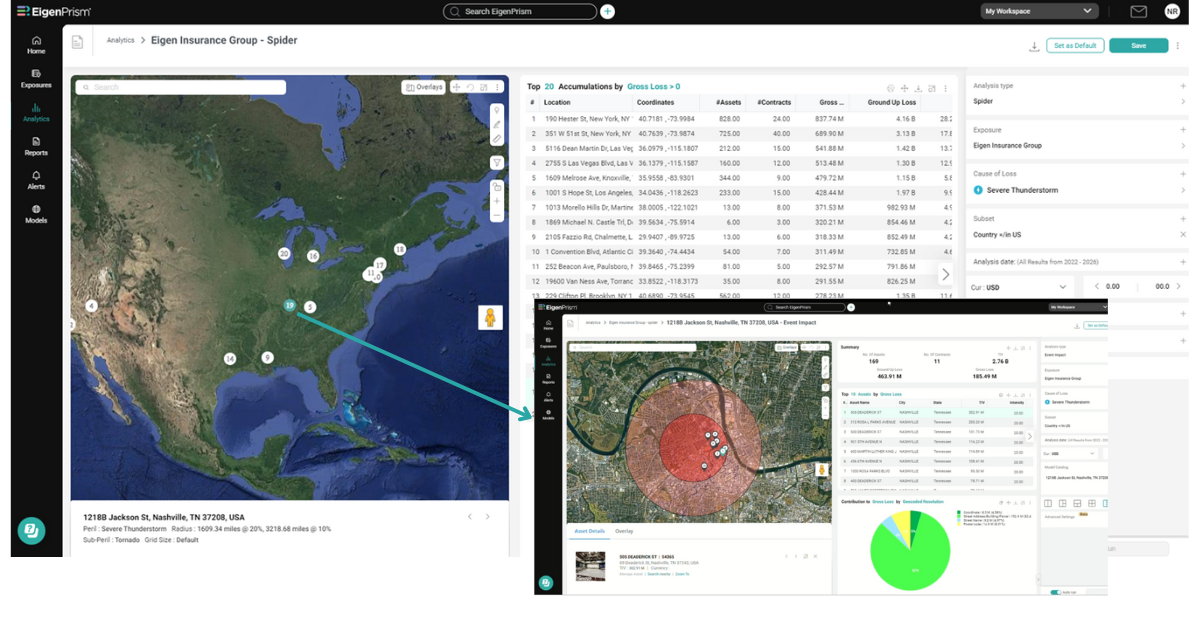Click the Search EigenPrism field
Image resolution: width=1200 pixels, height=627 pixels.
(x=520, y=11)
